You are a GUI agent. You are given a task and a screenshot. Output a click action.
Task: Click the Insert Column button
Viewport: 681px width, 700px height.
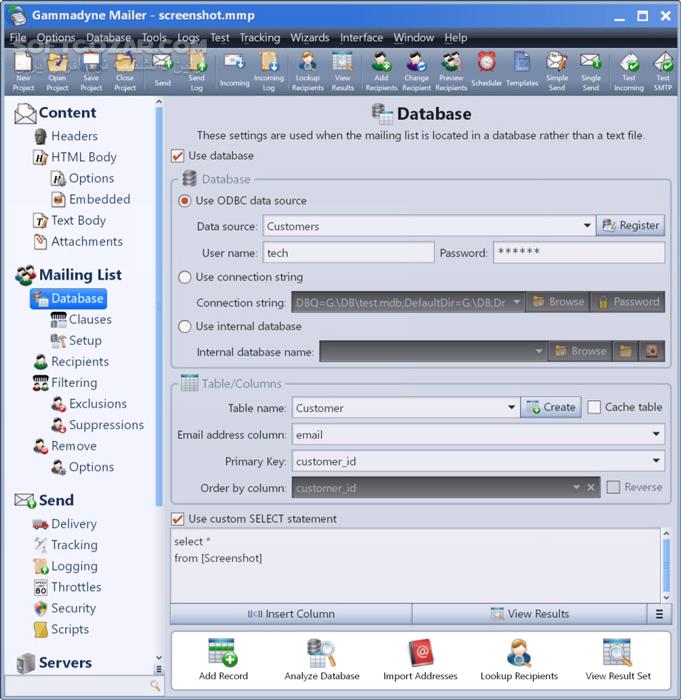coord(291,614)
